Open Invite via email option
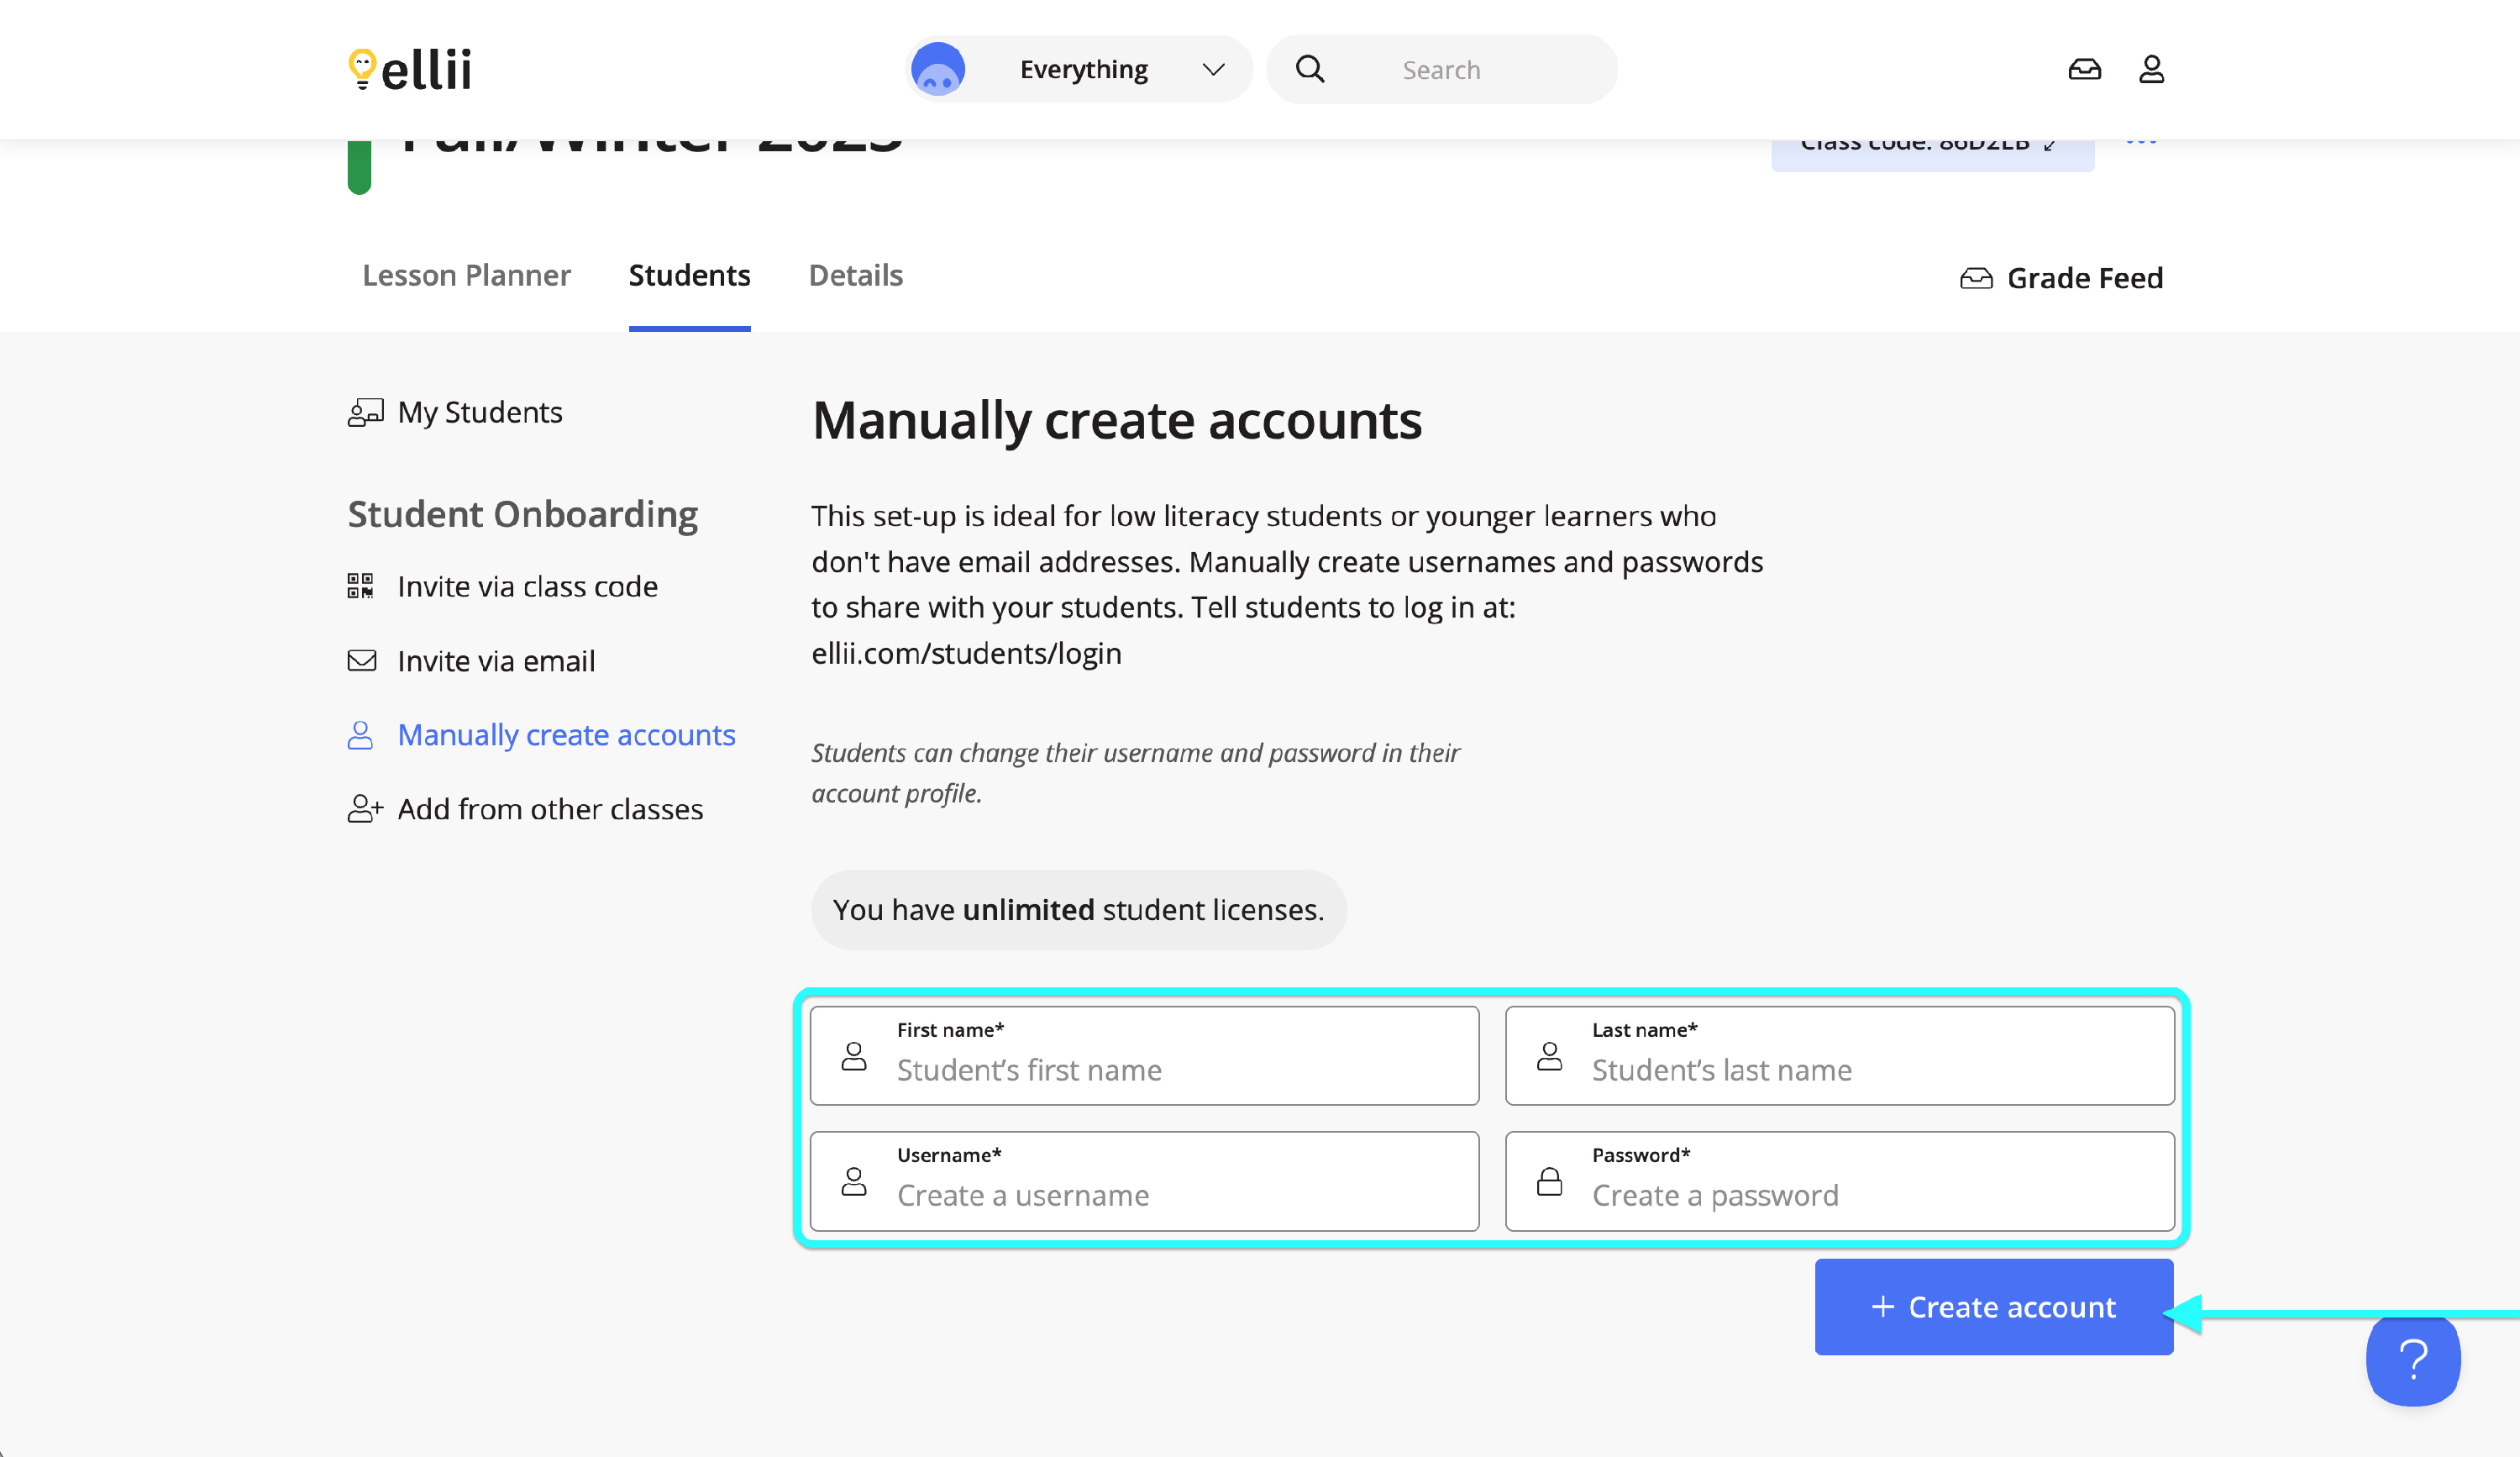This screenshot has width=2520, height=1457. coord(495,661)
